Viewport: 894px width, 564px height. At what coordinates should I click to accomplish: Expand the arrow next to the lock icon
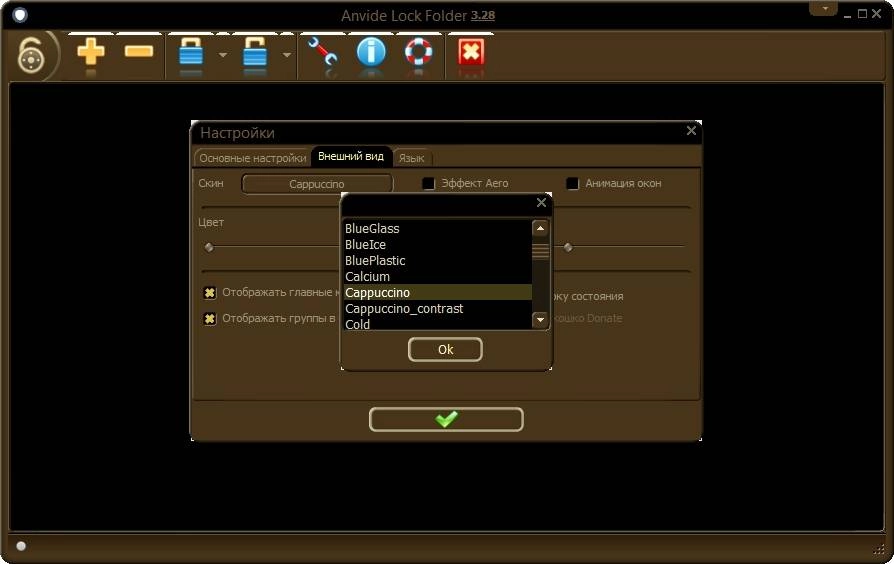pyautogui.click(x=223, y=55)
